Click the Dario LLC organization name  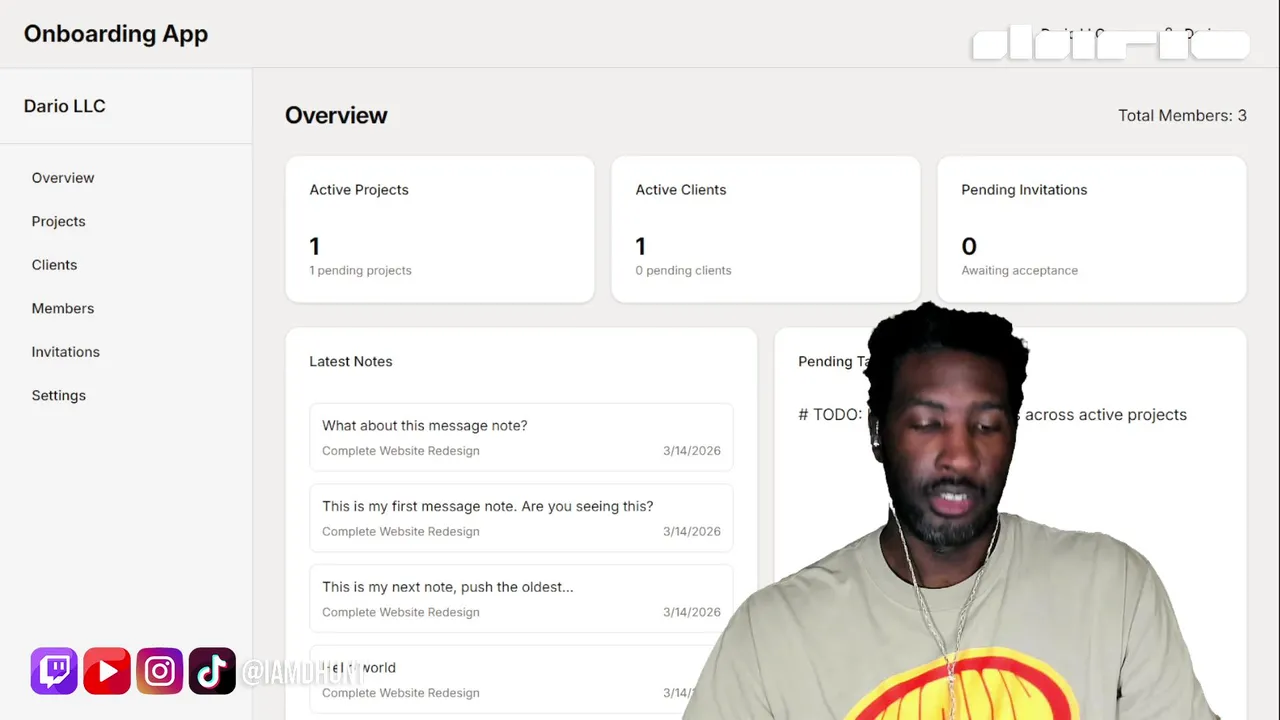(x=65, y=106)
